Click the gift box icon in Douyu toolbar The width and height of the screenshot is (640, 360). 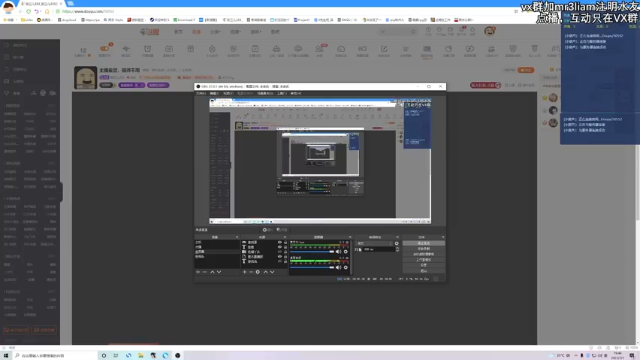[x=191, y=49]
